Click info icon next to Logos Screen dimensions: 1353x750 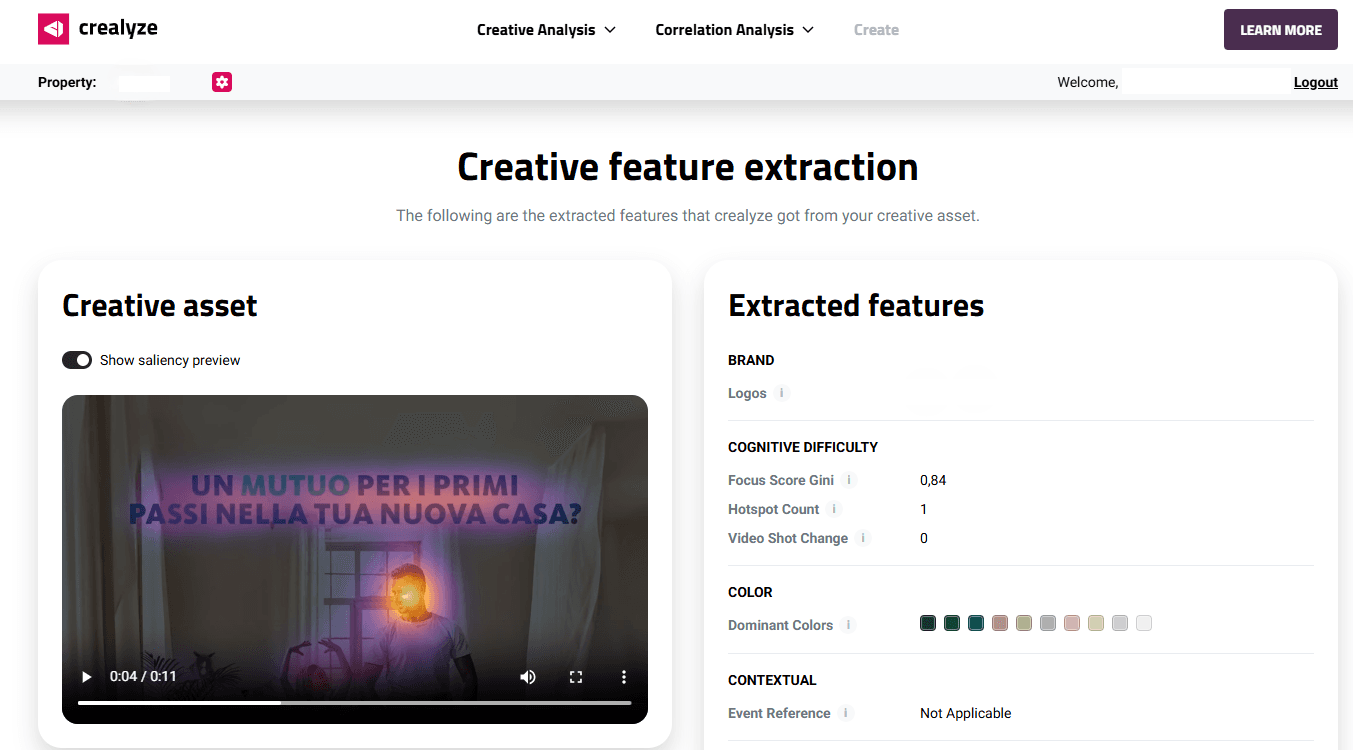coord(782,393)
